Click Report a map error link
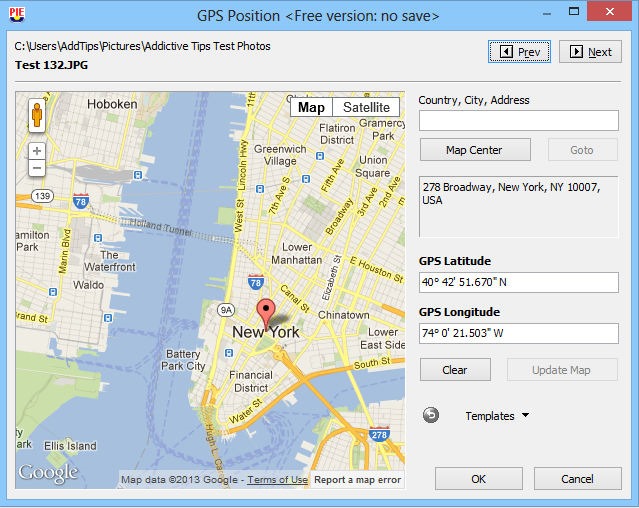Screen dimensions: 639x508 tap(357, 480)
